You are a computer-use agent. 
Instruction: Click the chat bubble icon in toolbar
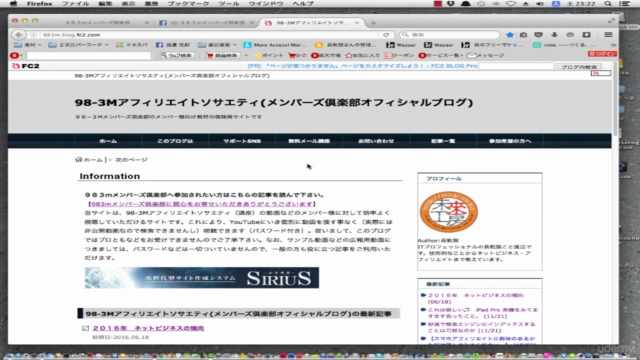click(x=570, y=35)
